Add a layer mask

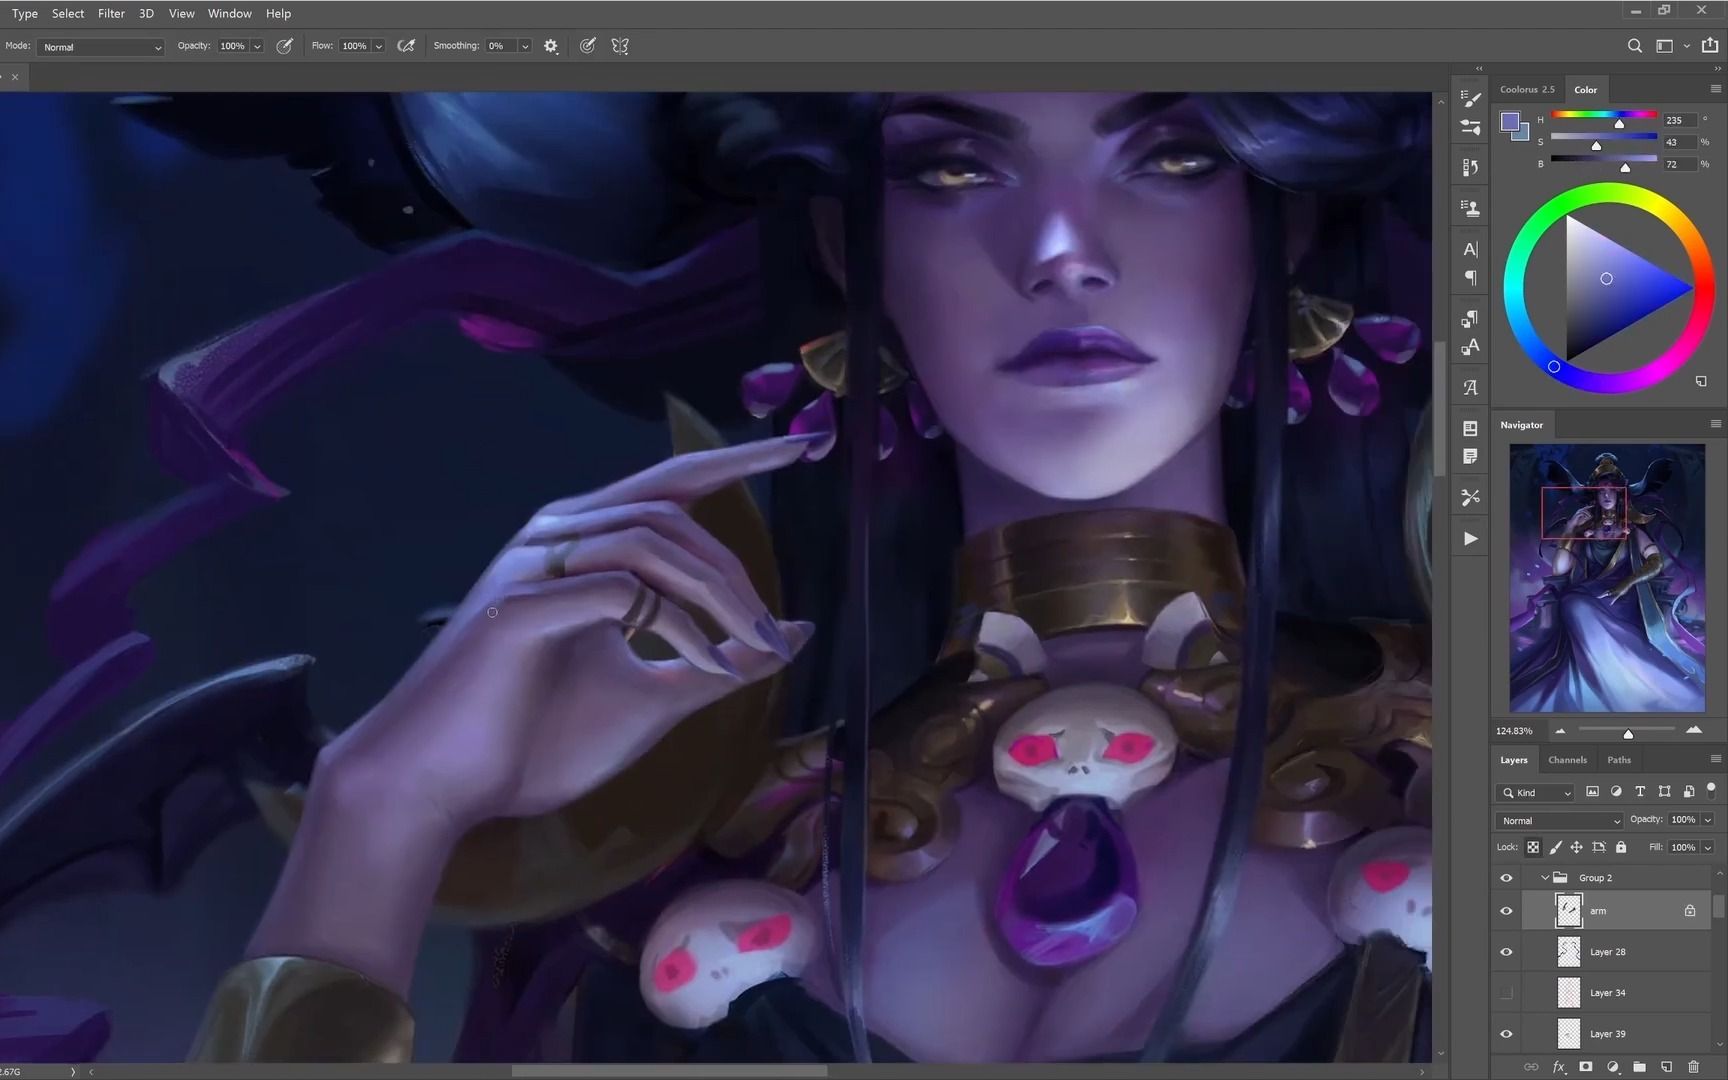coord(1585,1067)
